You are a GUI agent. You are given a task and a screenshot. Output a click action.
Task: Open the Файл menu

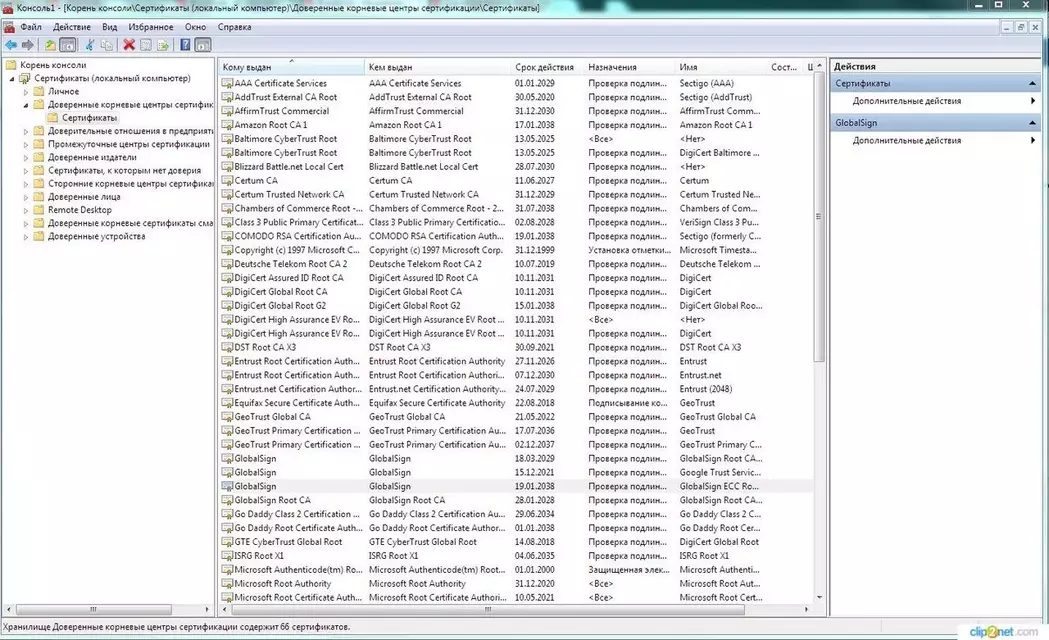31,27
